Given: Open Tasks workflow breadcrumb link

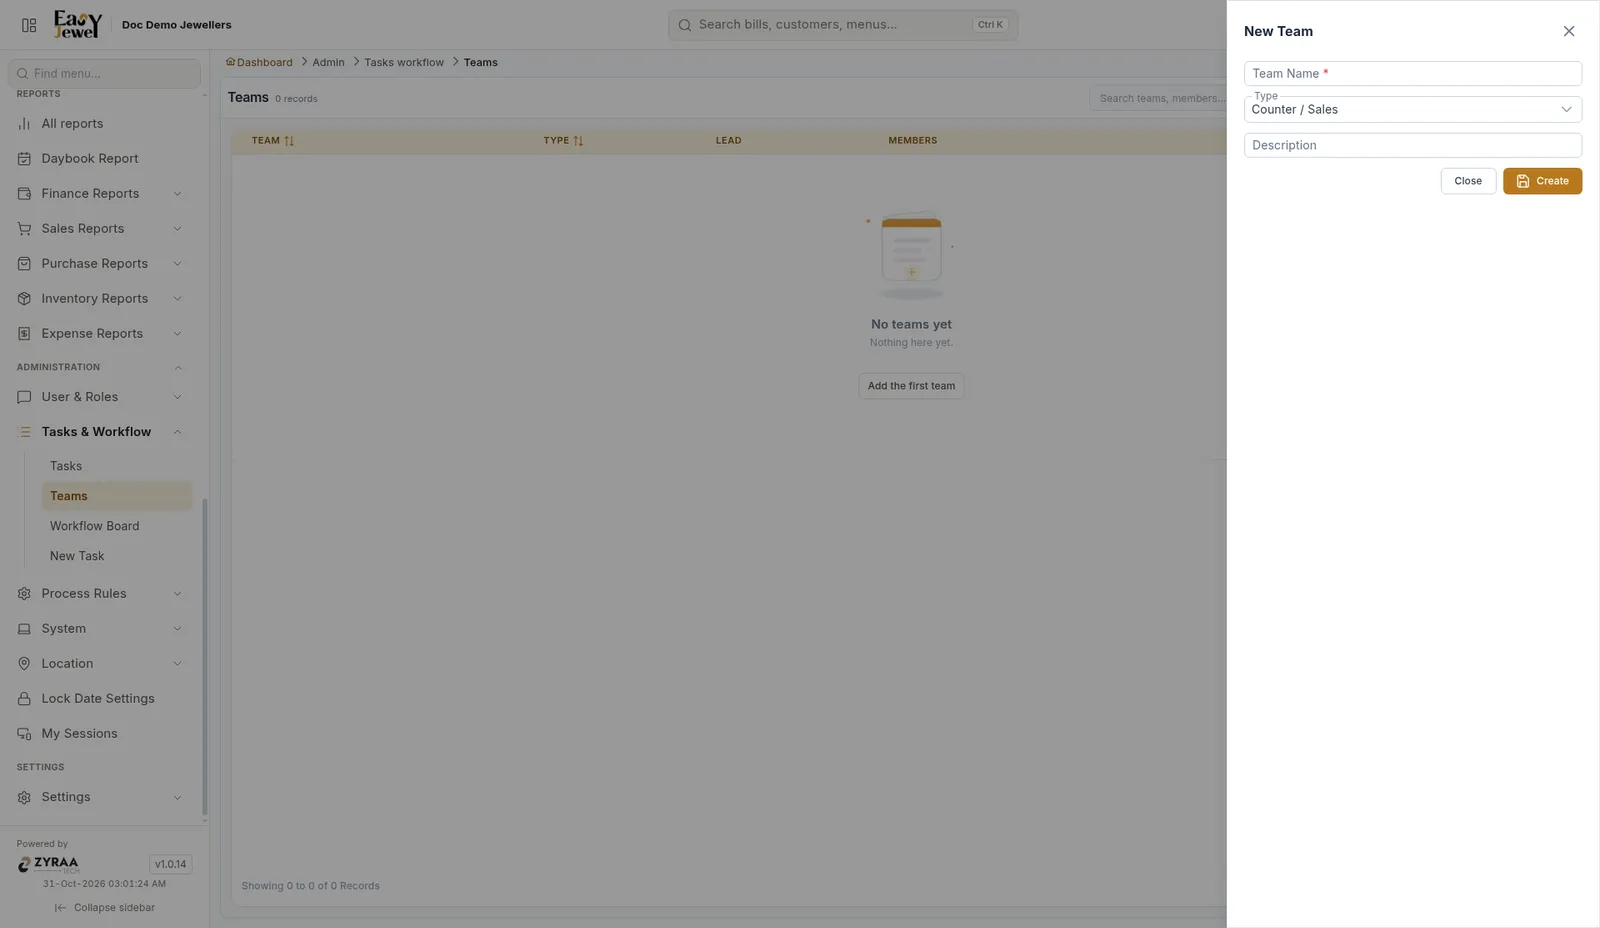Looking at the screenshot, I should [404, 62].
